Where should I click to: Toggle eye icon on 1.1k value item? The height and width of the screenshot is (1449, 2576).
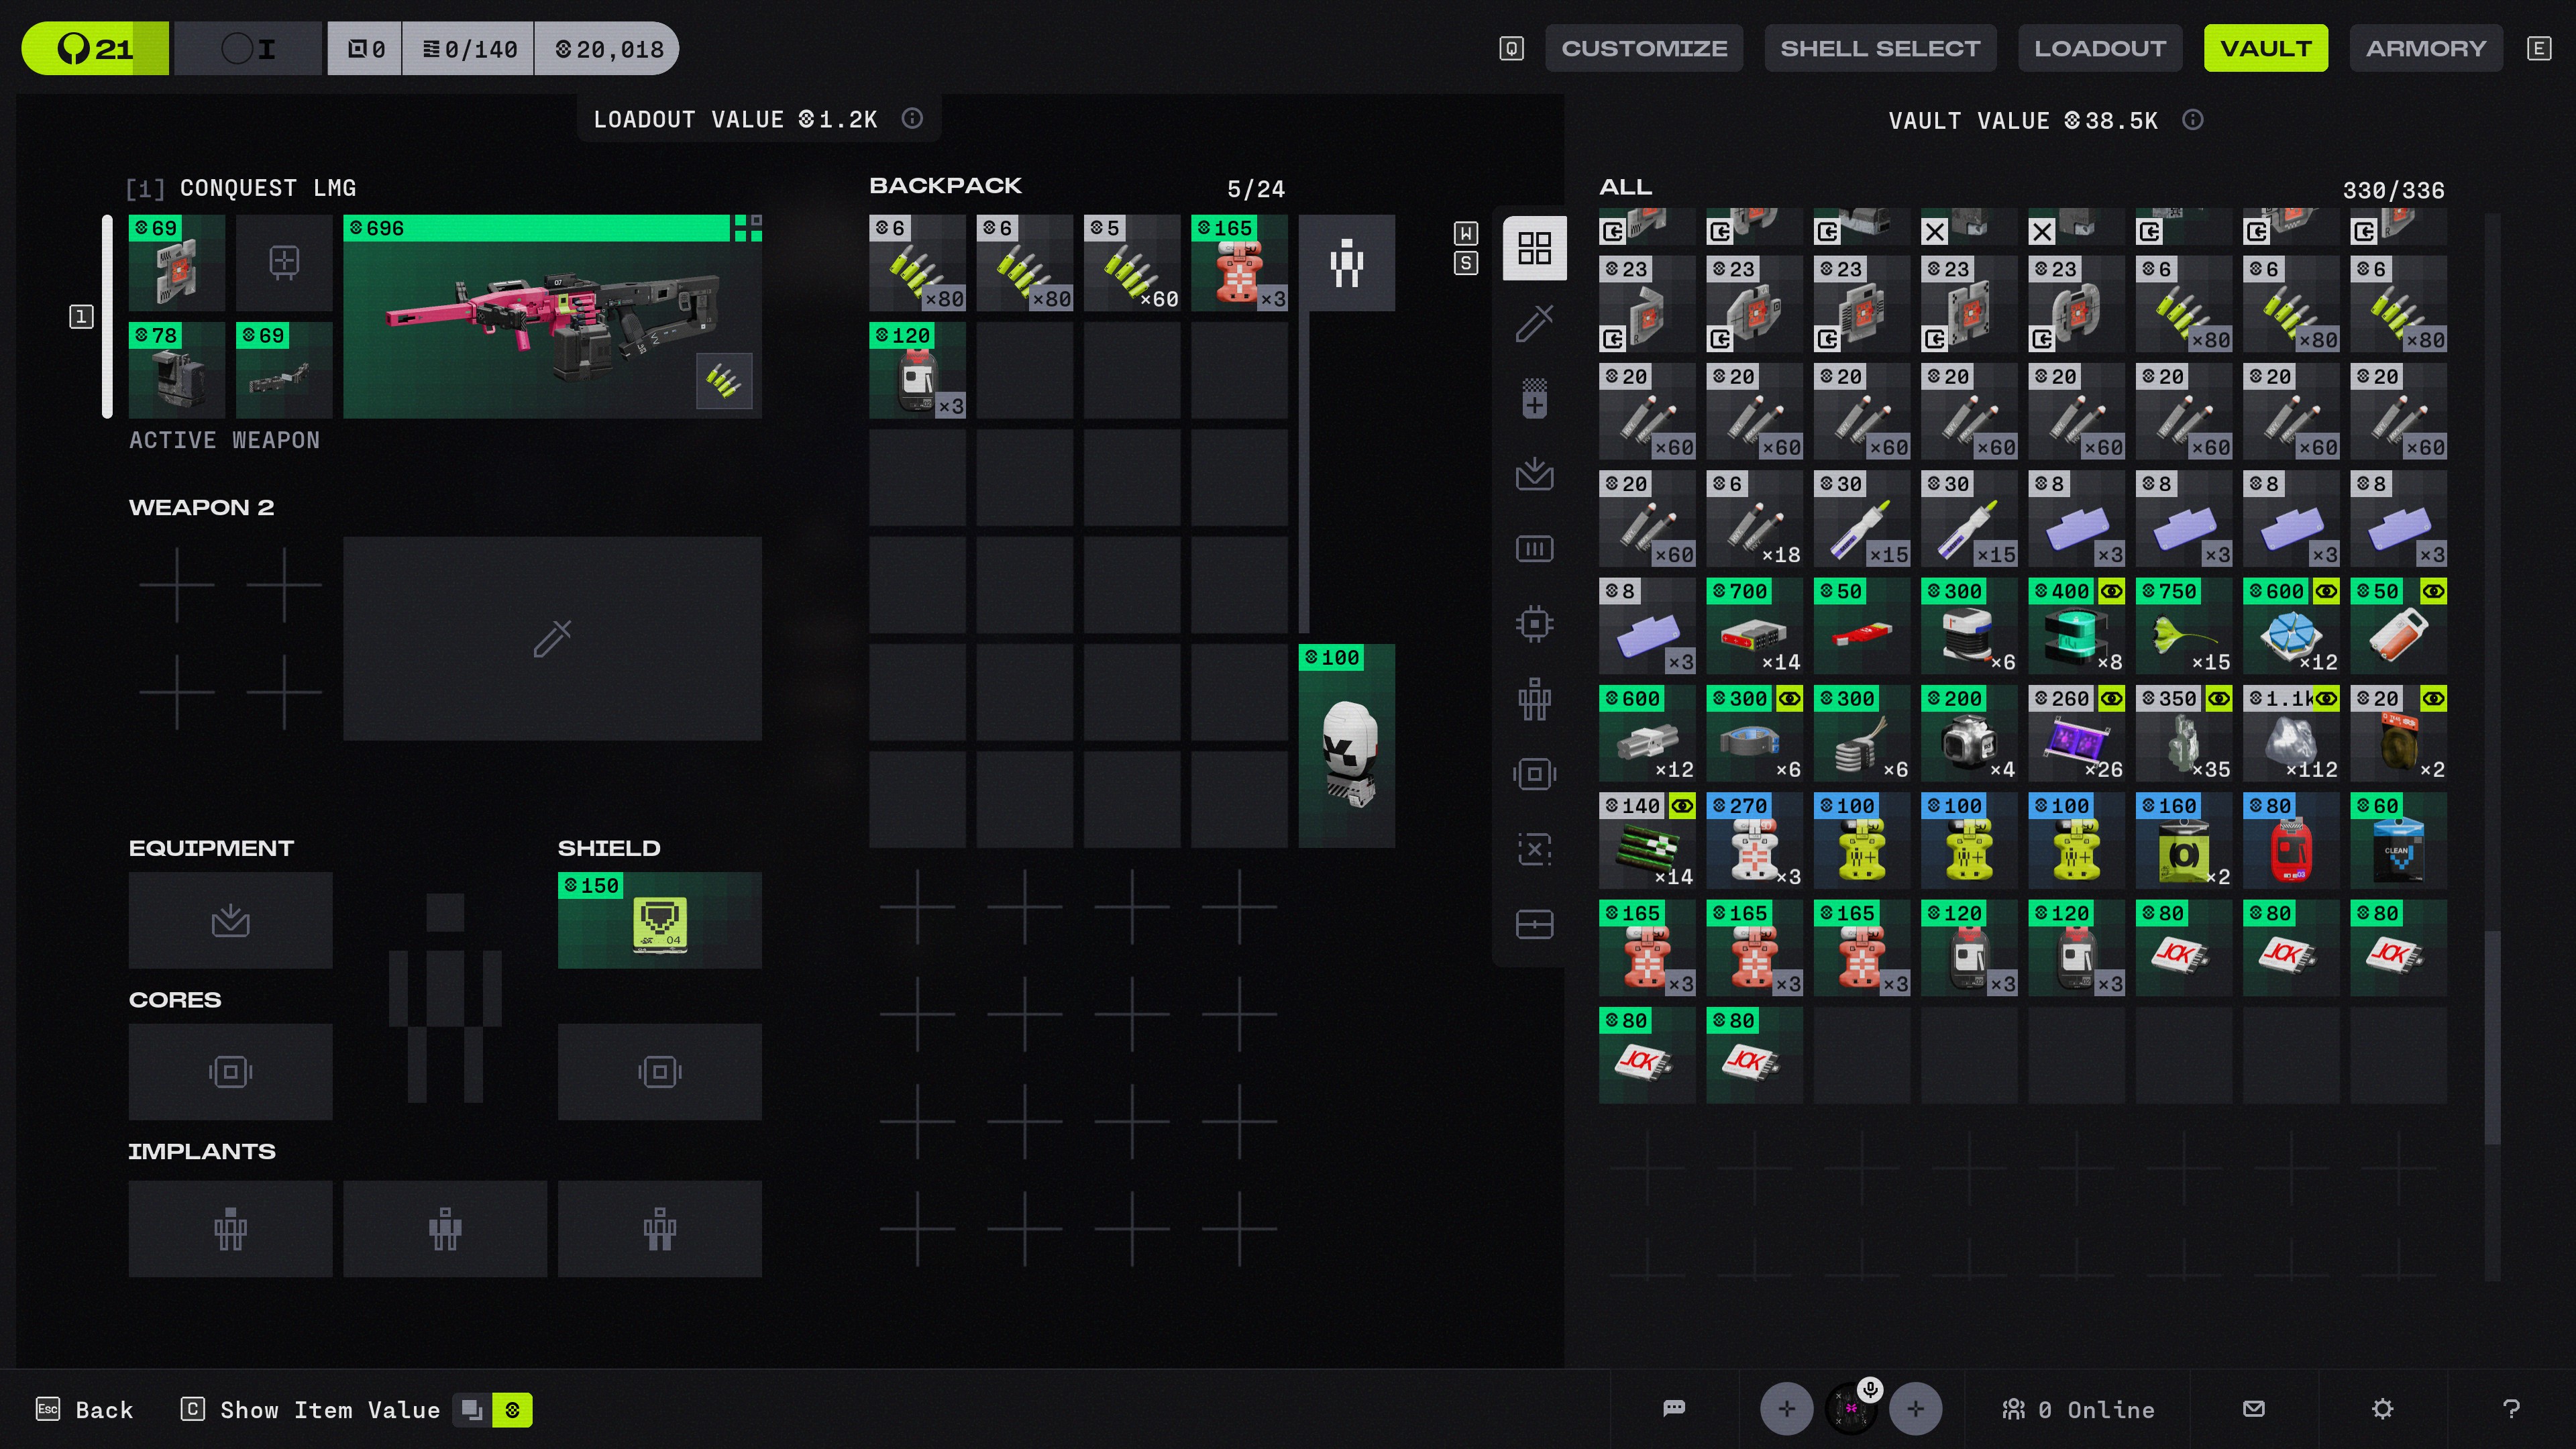pyautogui.click(x=2326, y=699)
